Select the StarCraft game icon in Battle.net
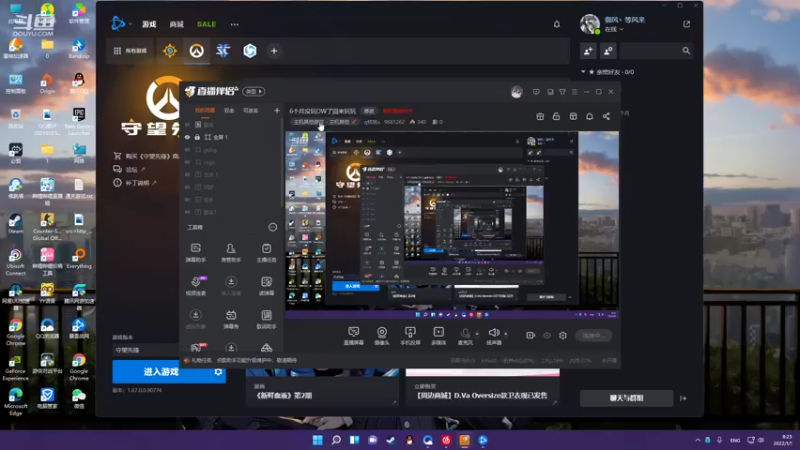The width and height of the screenshot is (800, 450). tap(223, 51)
